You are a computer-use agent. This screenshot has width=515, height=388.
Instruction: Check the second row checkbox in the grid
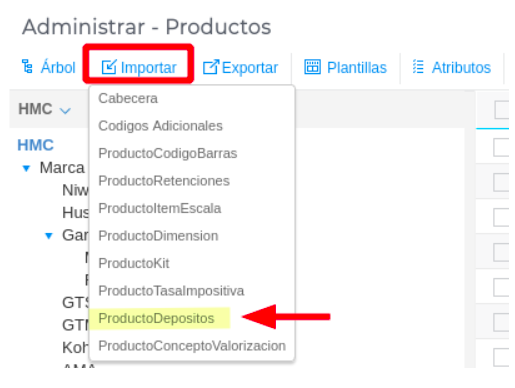pyautogui.click(x=501, y=182)
